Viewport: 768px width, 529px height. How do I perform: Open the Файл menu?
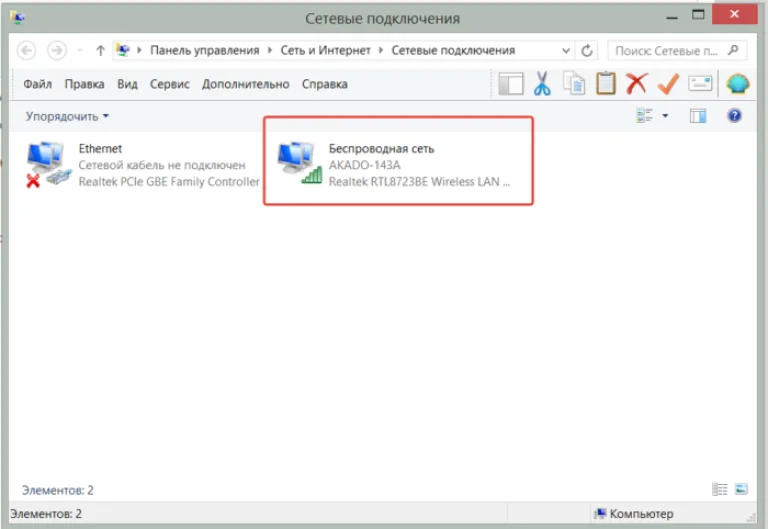click(38, 84)
